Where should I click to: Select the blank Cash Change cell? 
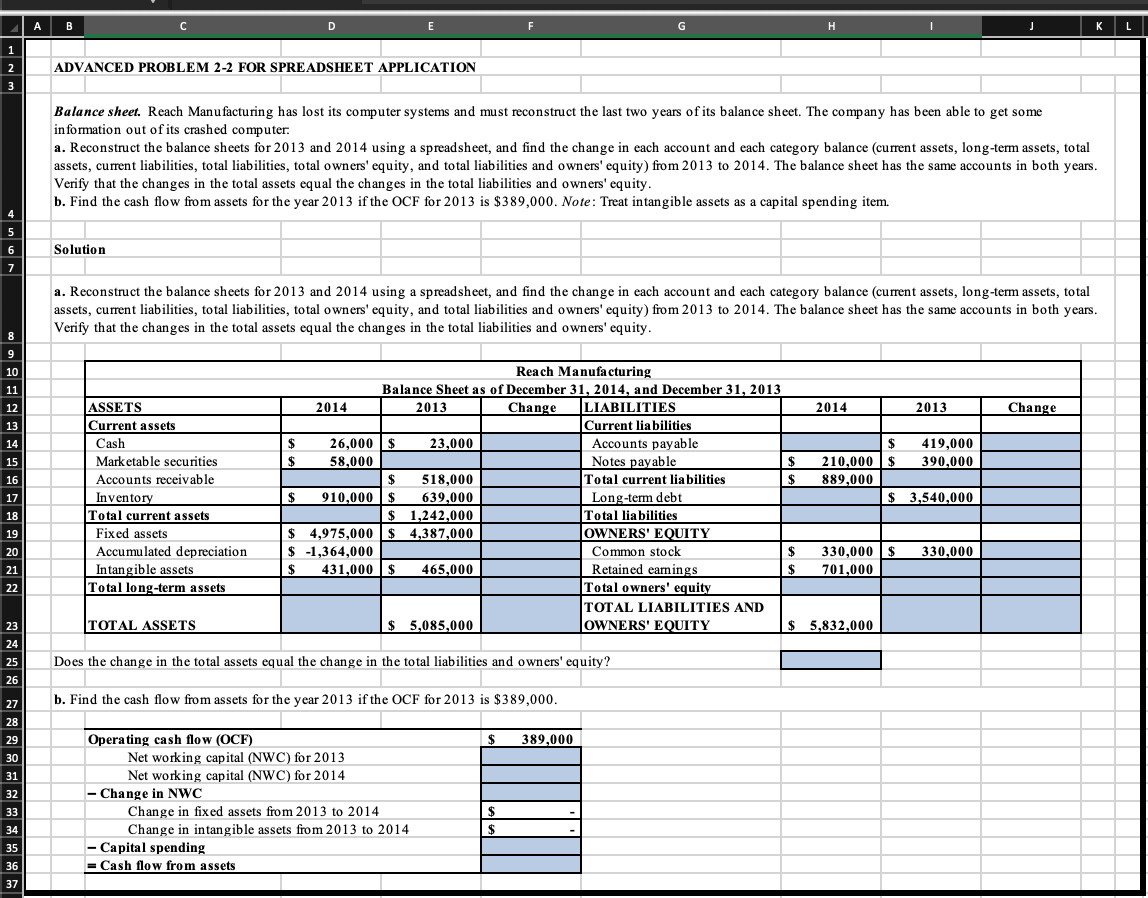pos(531,444)
